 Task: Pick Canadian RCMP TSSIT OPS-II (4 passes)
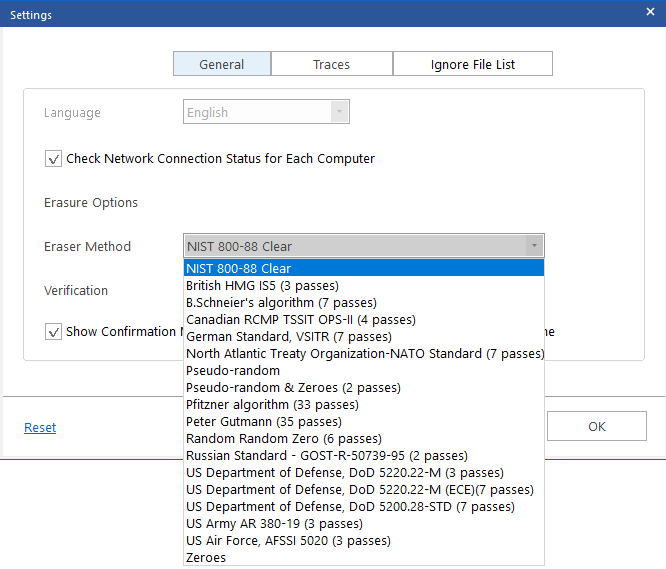coord(364,319)
